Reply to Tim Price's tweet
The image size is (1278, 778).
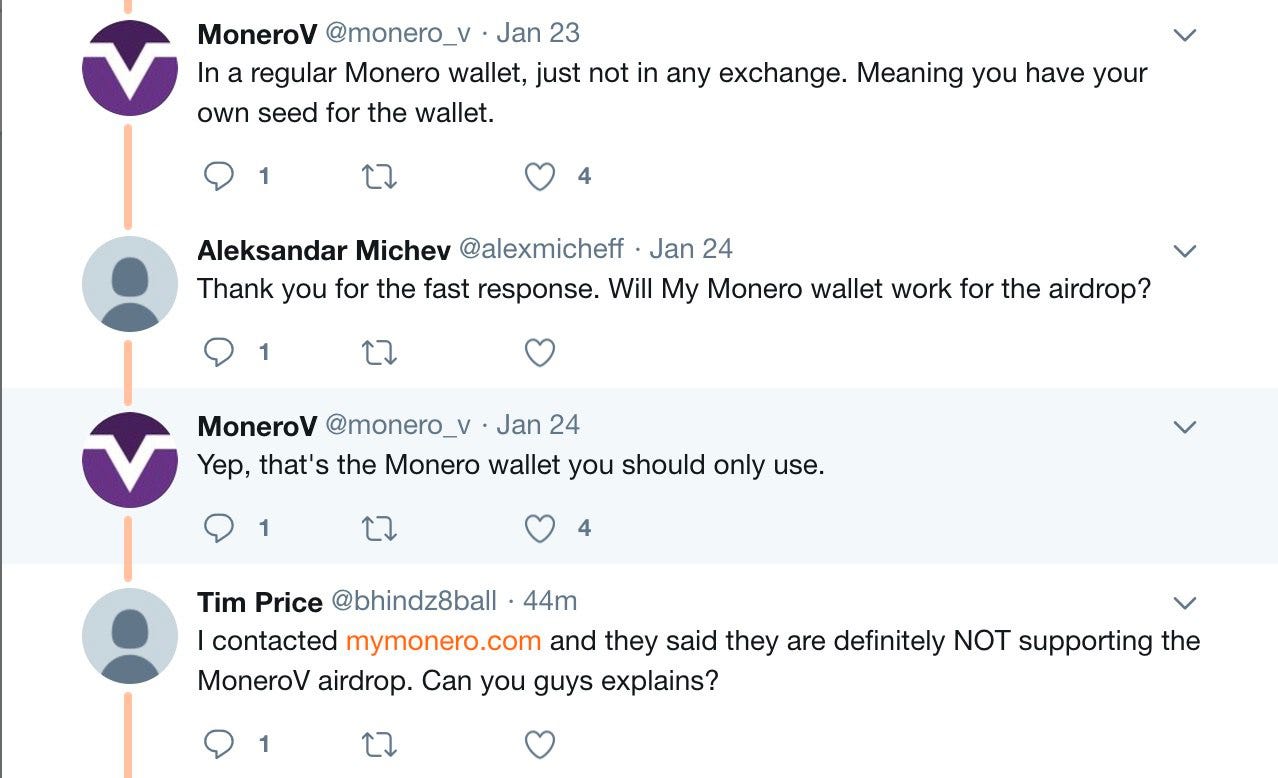tap(219, 744)
